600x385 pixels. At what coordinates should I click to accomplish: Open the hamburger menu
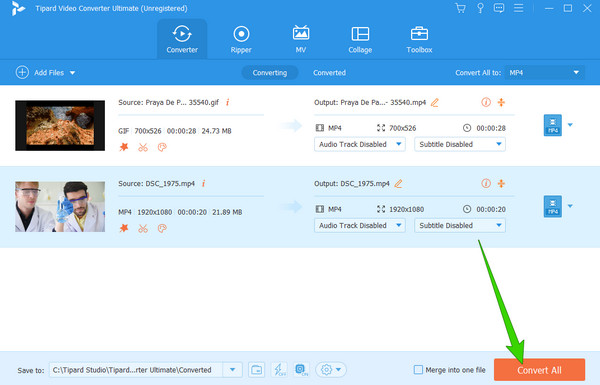(x=518, y=8)
